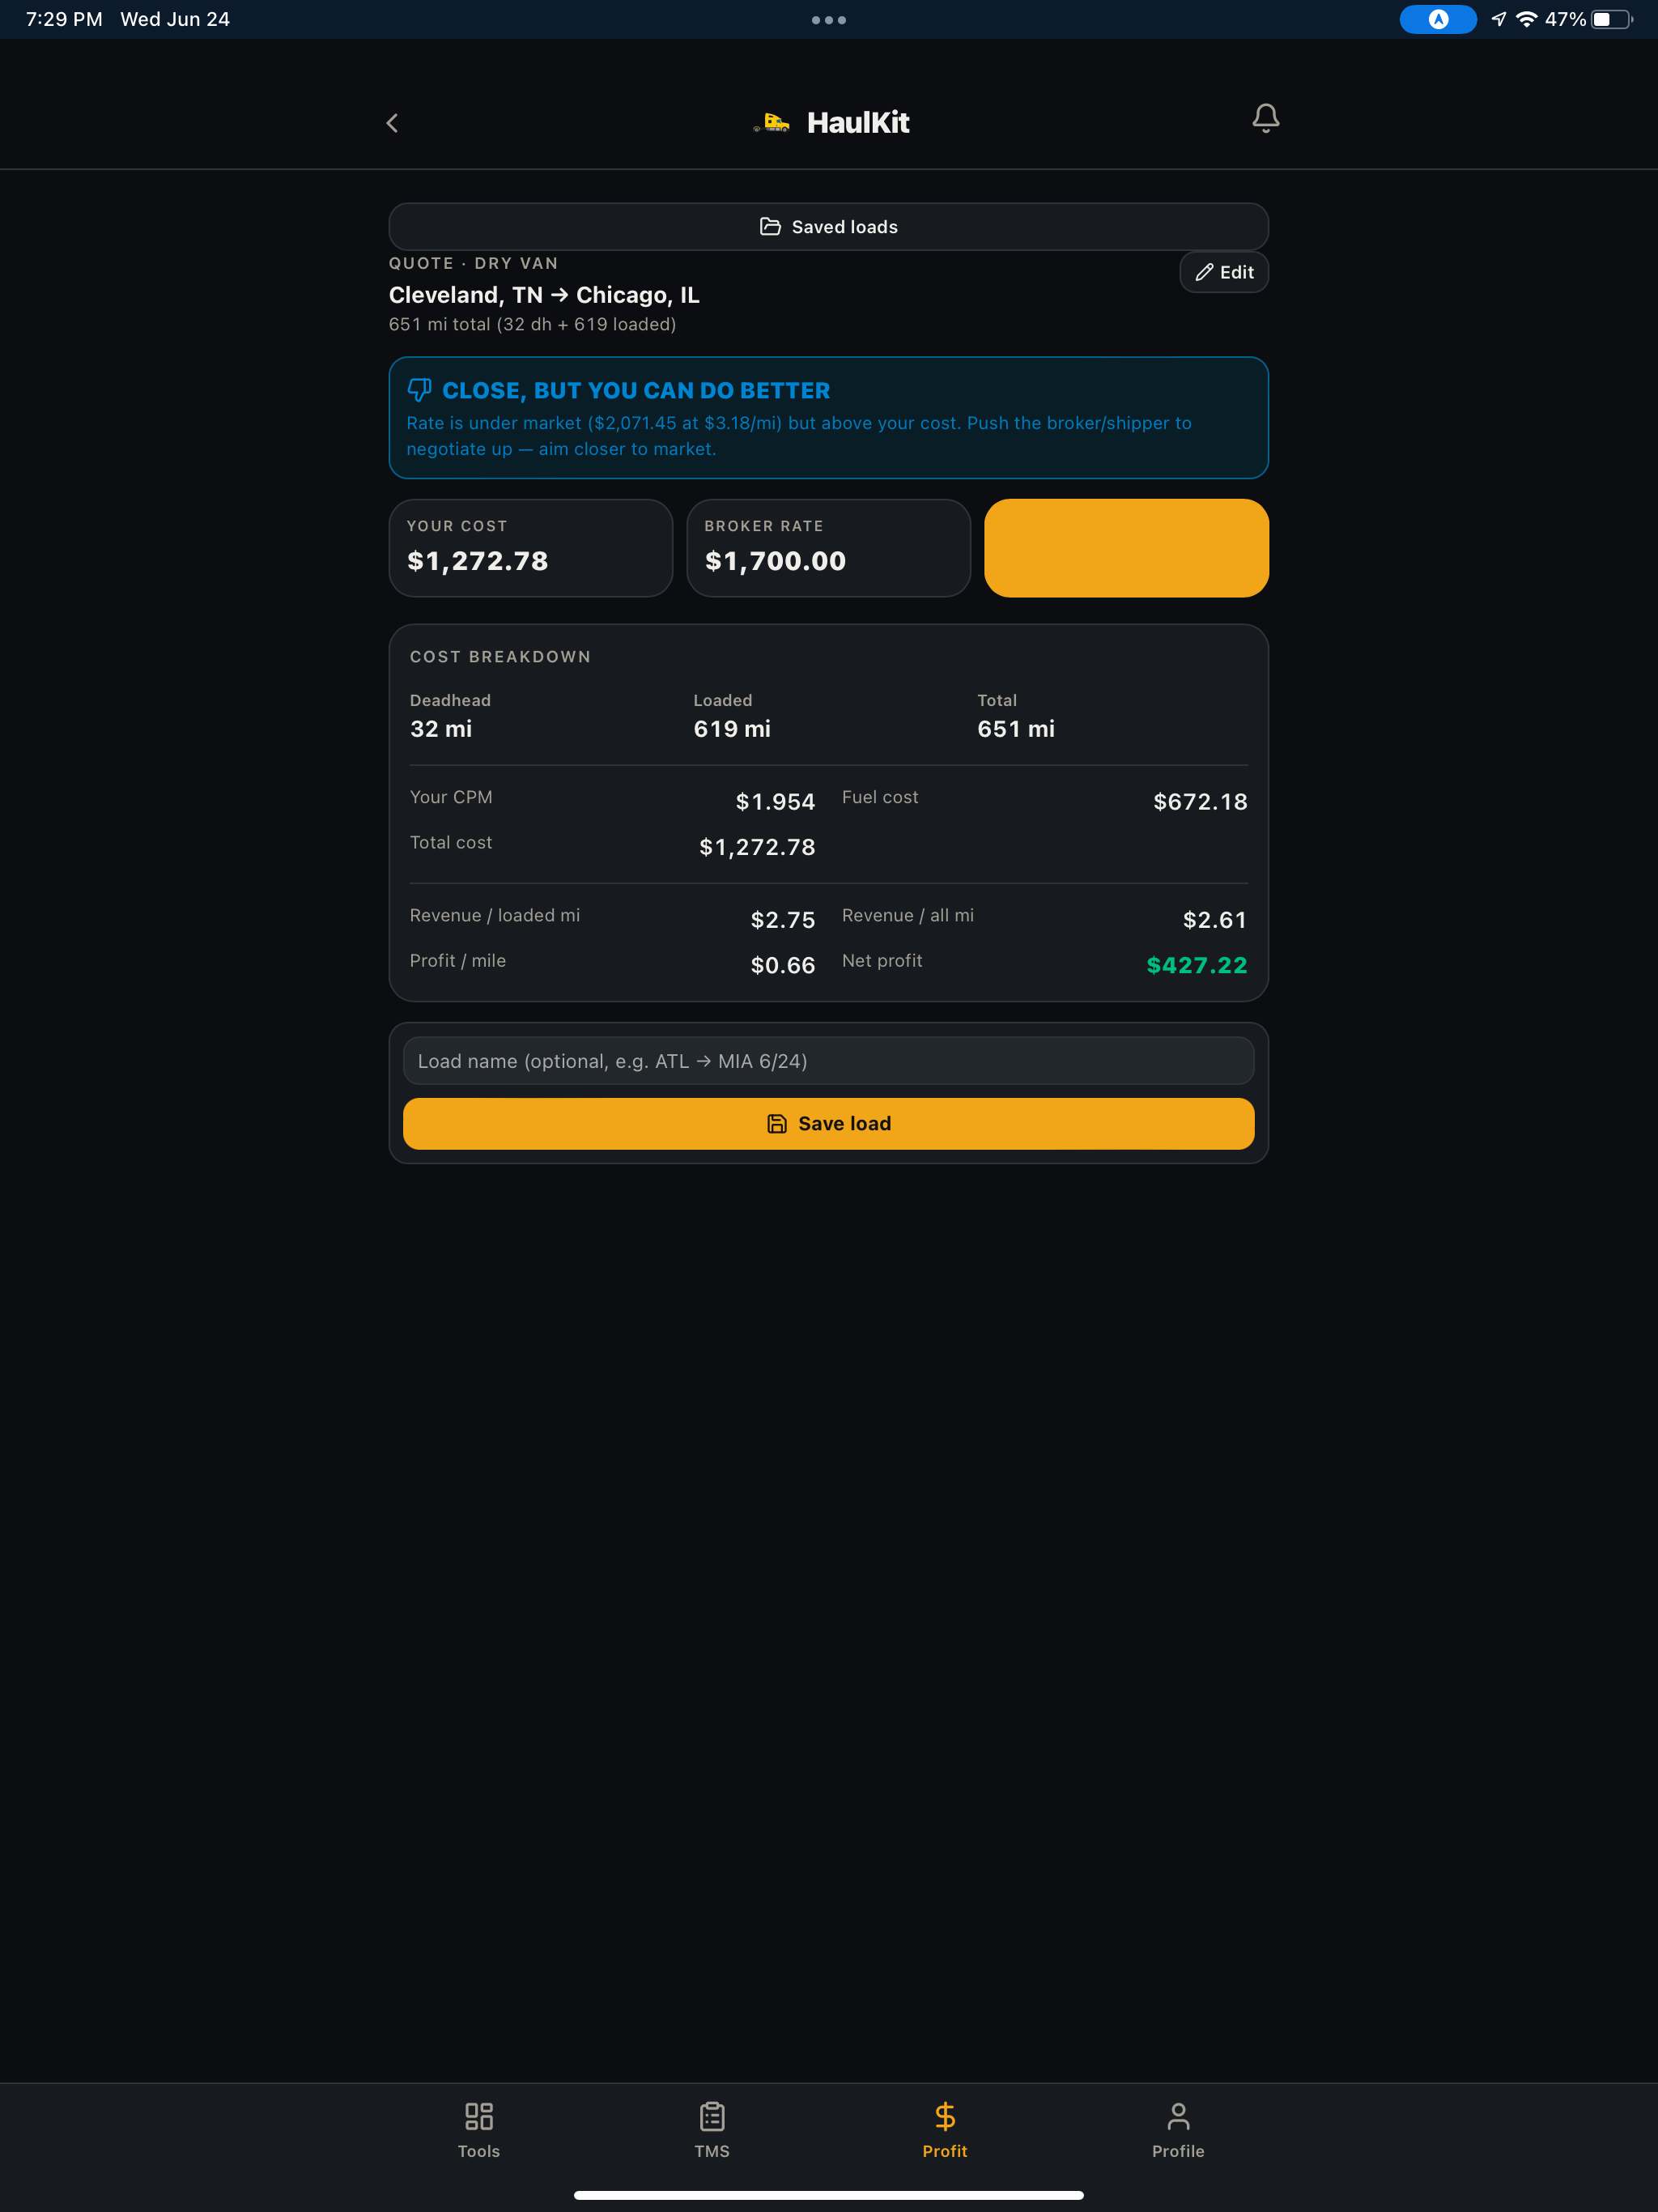Viewport: 1658px width, 2212px height.
Task: Tap the HaulKit title
Action: click(x=858, y=123)
